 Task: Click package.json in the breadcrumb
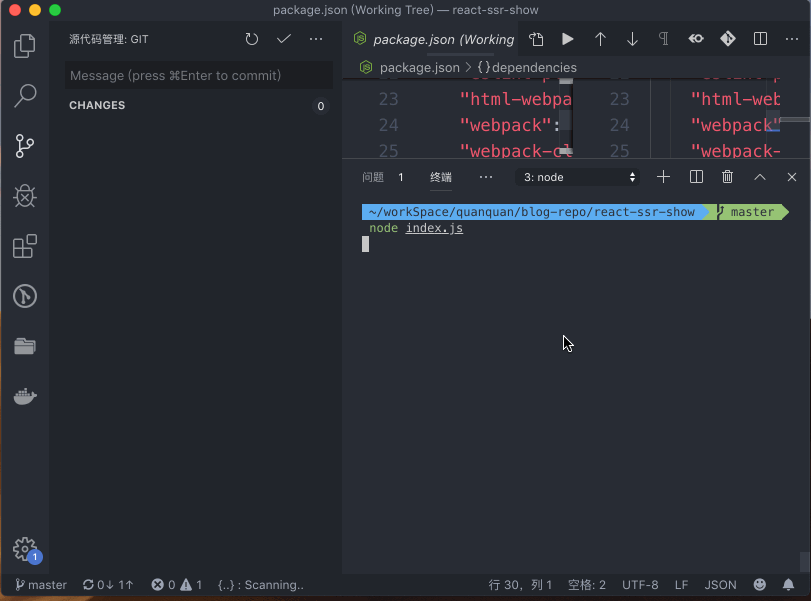(x=419, y=68)
